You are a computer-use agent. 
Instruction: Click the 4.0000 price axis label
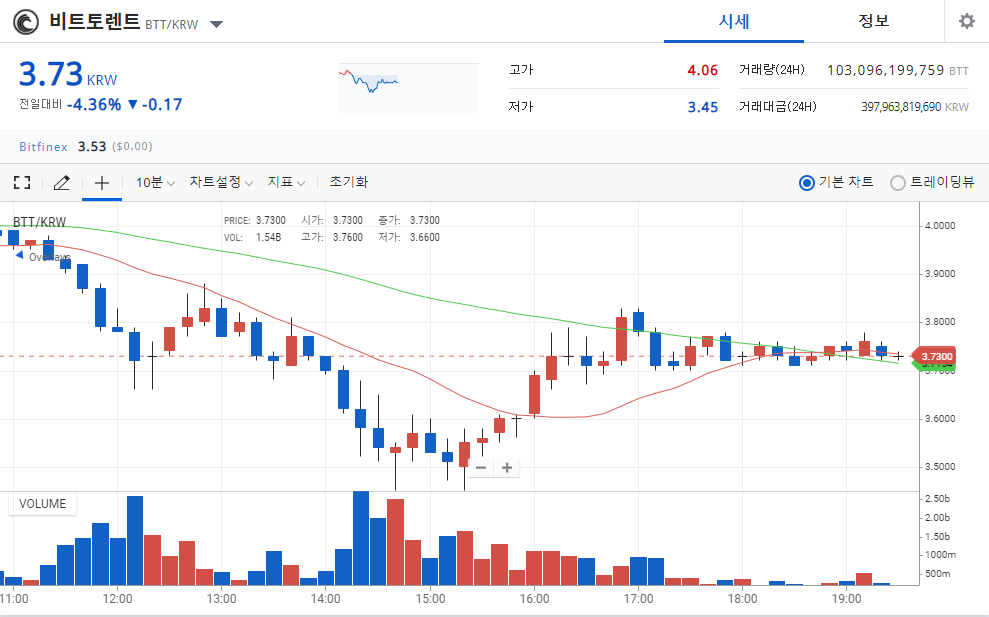coord(940,226)
